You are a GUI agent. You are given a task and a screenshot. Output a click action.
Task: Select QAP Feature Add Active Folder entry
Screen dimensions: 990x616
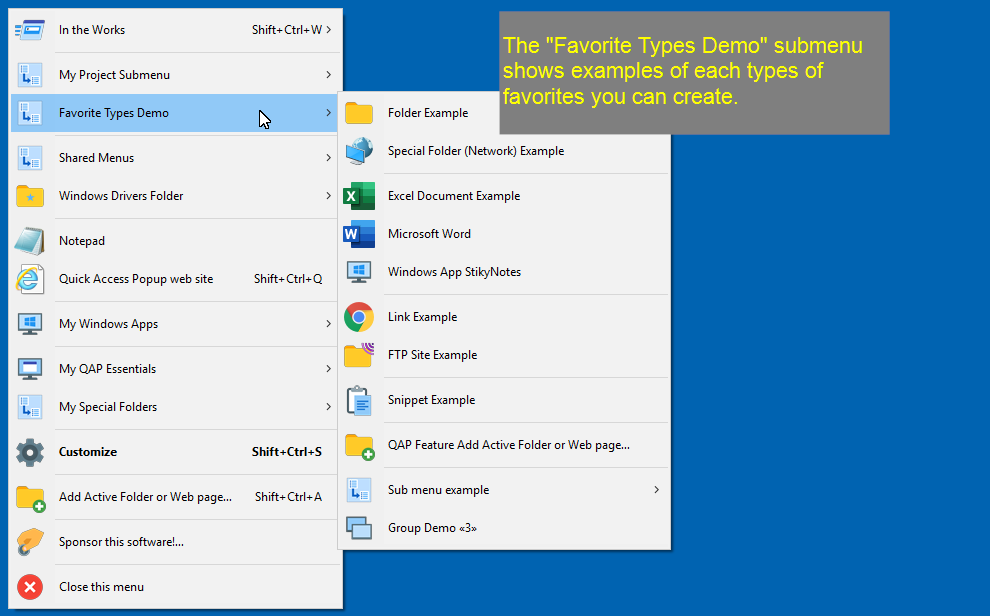coord(504,445)
